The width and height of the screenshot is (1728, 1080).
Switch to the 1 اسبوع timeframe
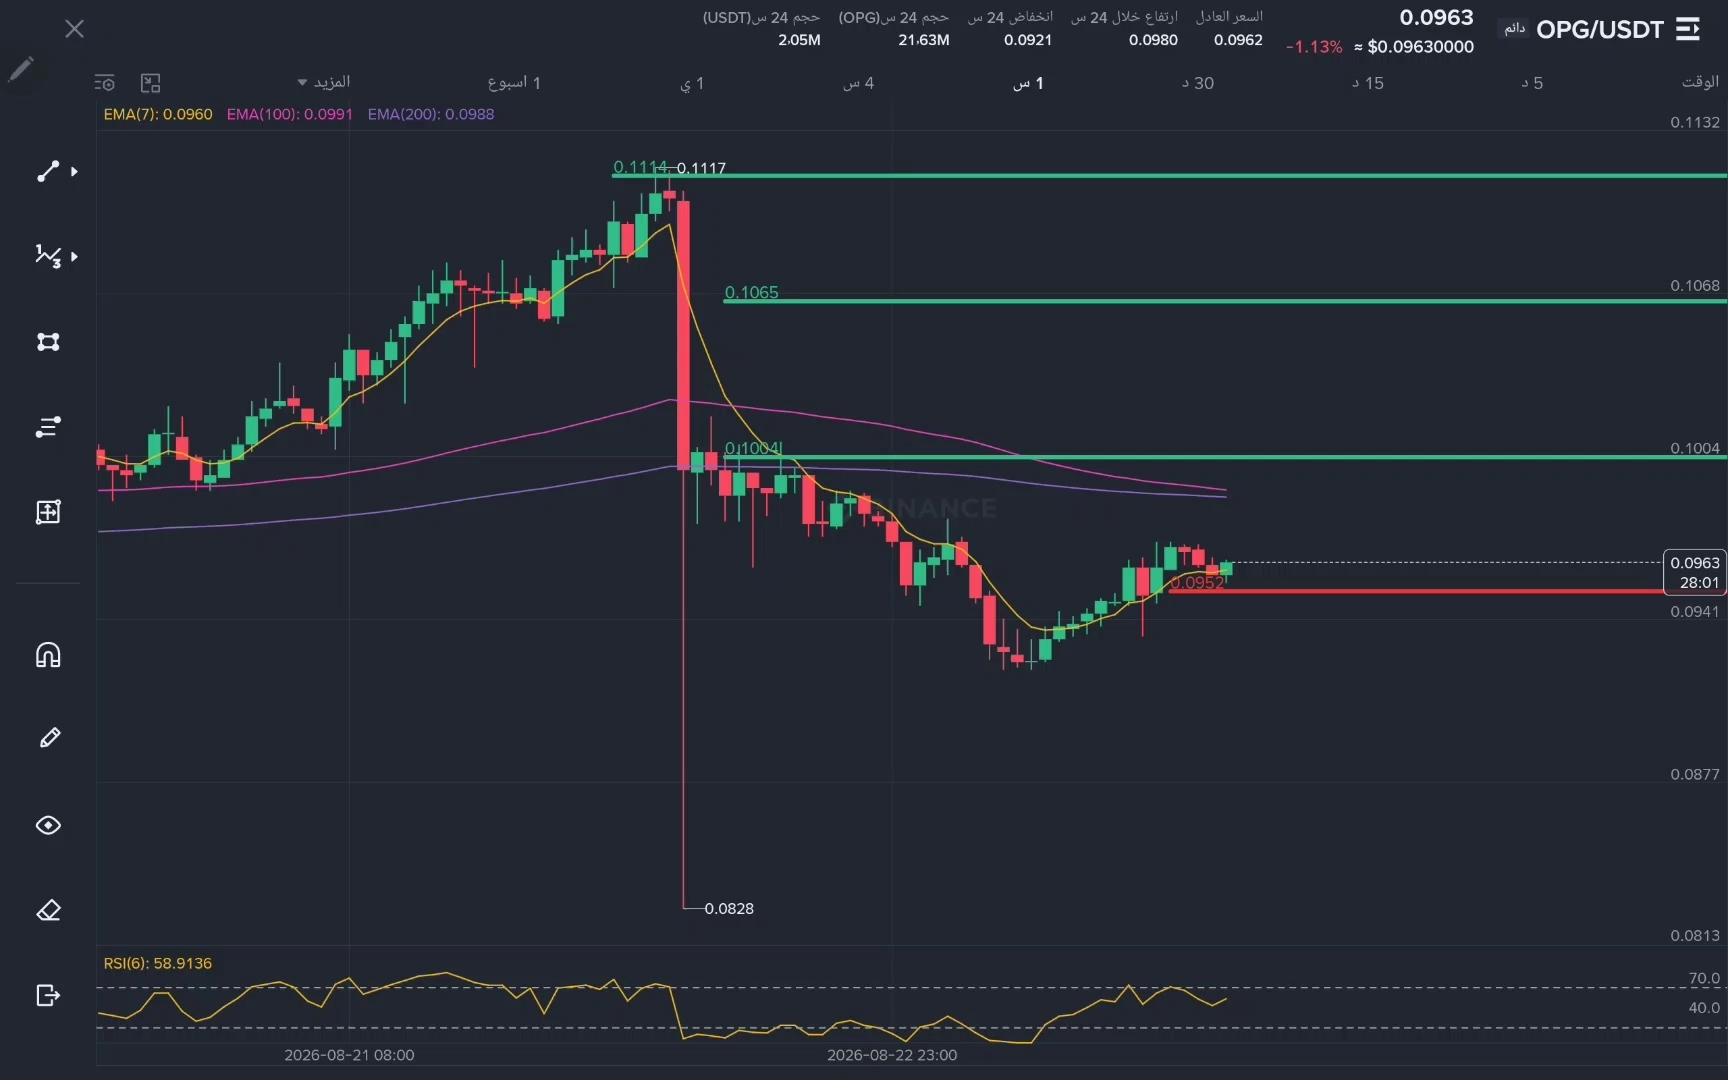[514, 83]
